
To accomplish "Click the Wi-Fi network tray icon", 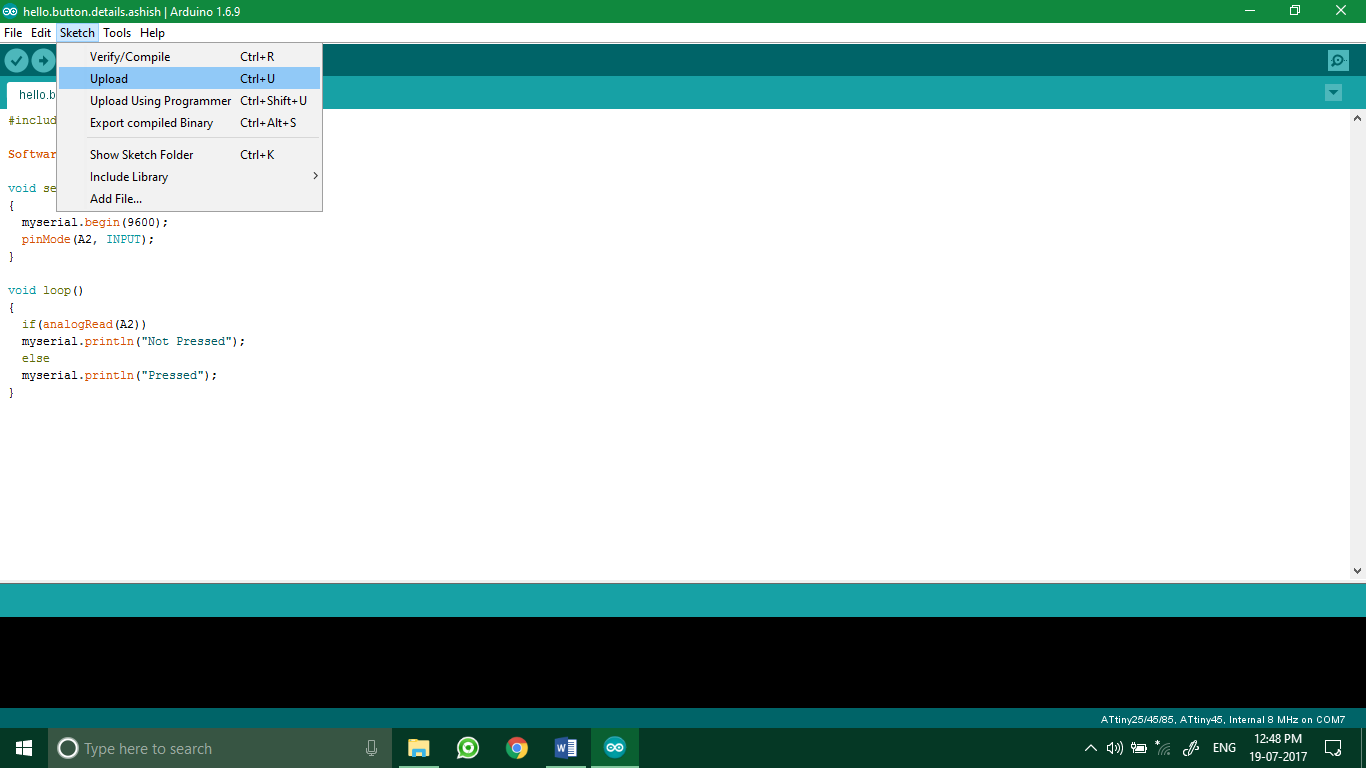I will point(1163,748).
